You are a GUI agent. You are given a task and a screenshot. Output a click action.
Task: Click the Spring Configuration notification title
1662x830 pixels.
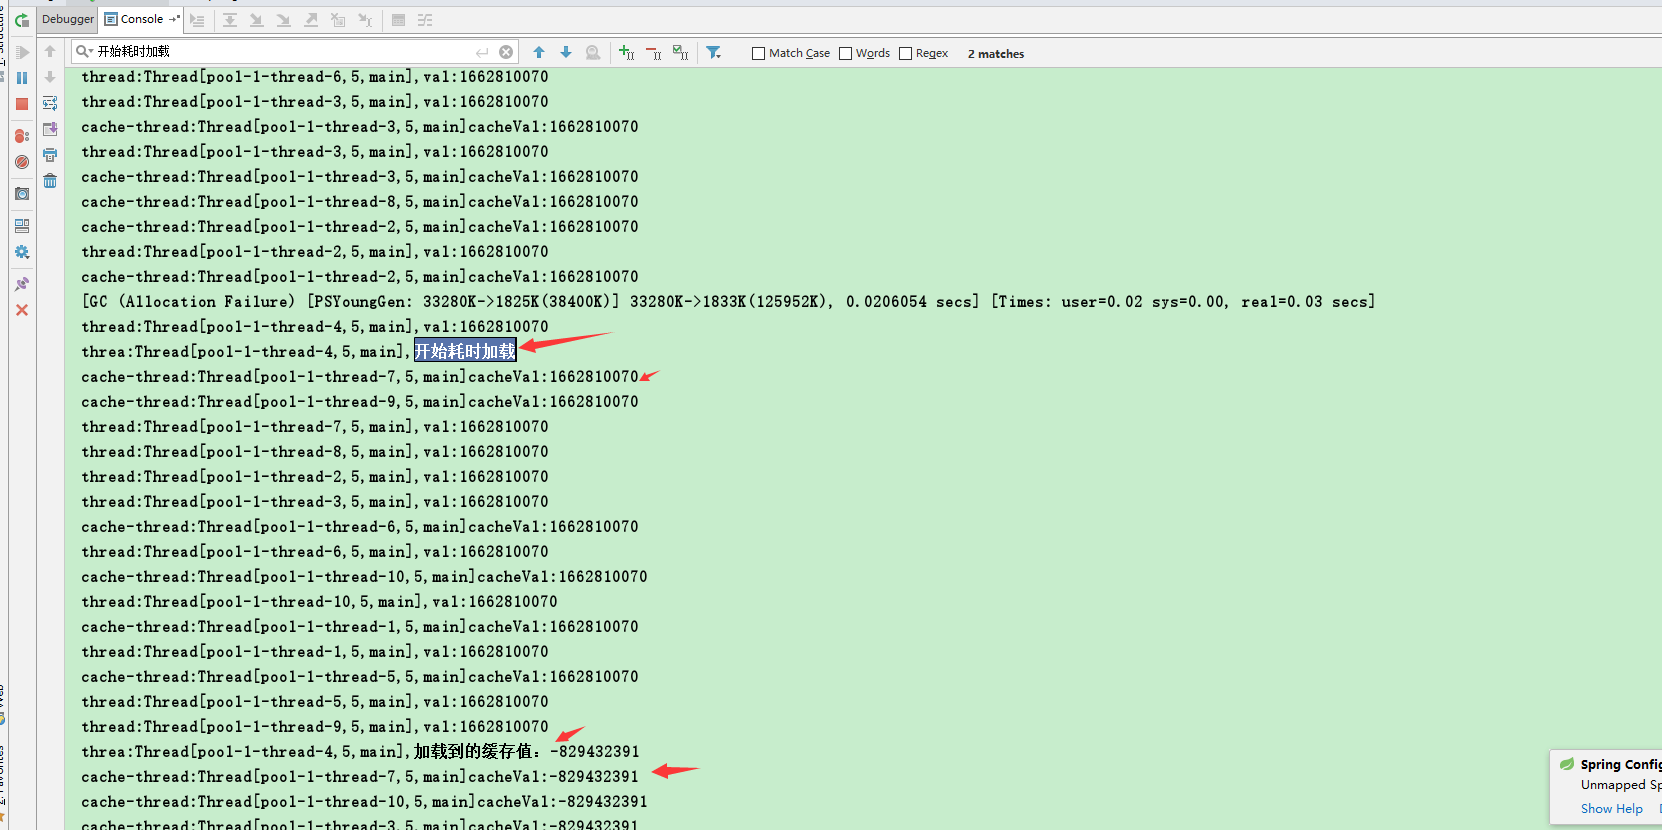click(x=1620, y=764)
